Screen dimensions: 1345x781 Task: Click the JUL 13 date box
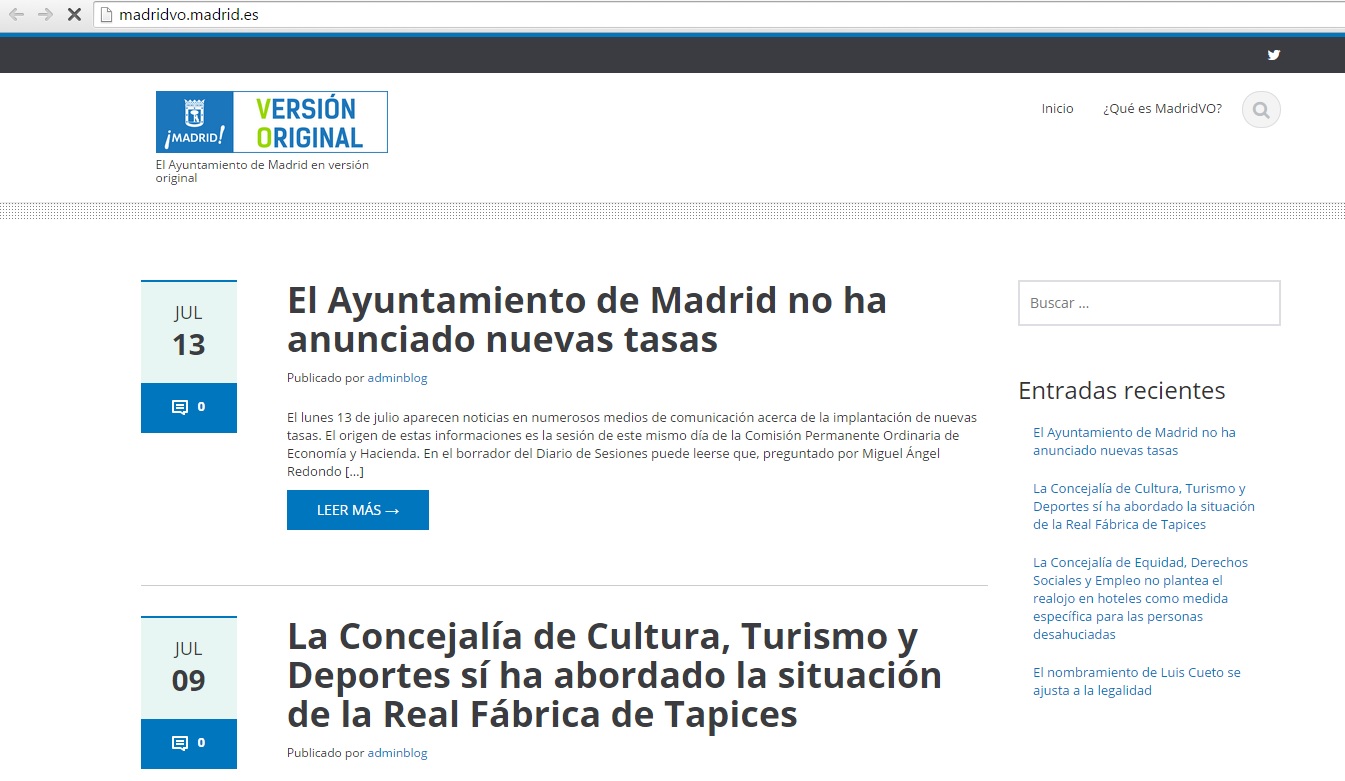[189, 332]
